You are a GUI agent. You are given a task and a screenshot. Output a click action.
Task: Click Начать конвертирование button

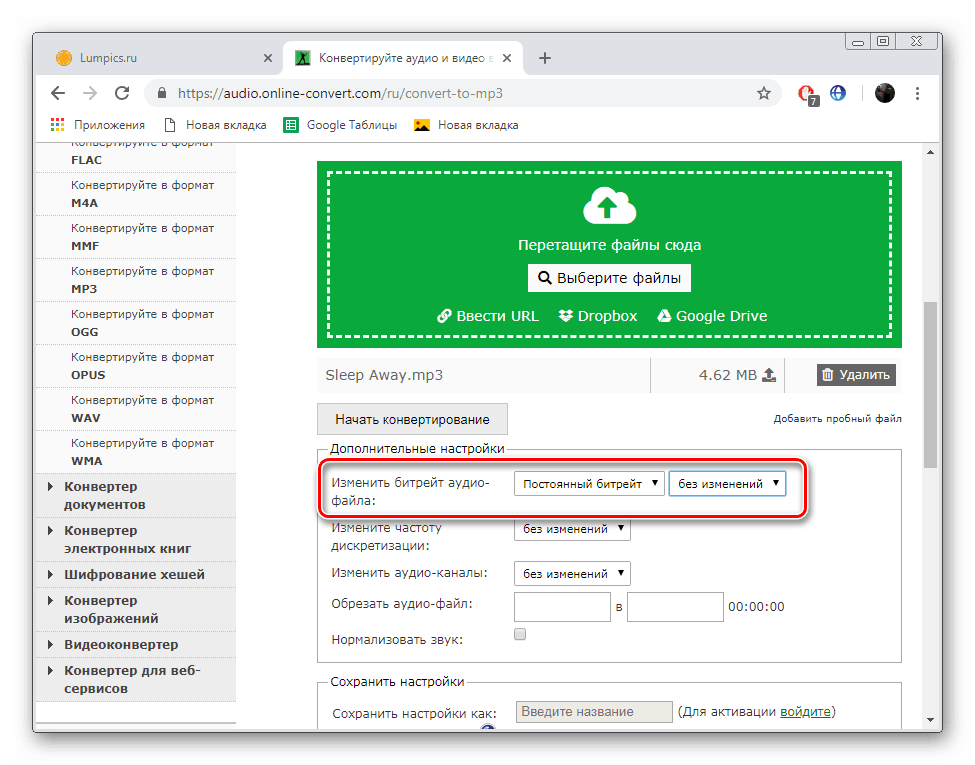(x=412, y=419)
